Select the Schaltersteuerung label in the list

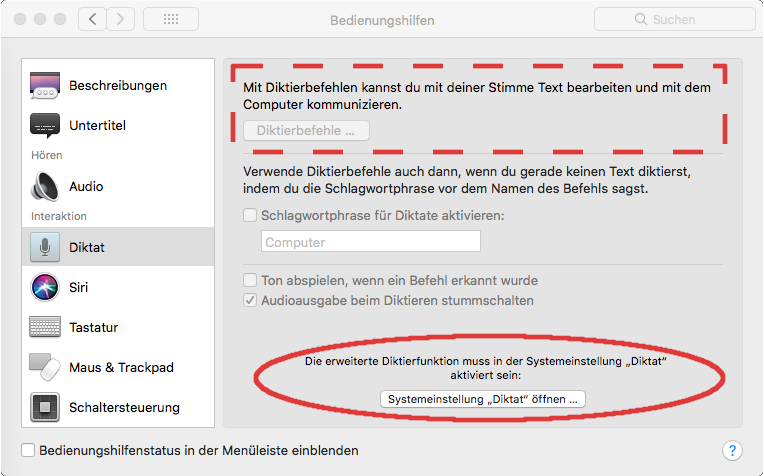(x=124, y=407)
